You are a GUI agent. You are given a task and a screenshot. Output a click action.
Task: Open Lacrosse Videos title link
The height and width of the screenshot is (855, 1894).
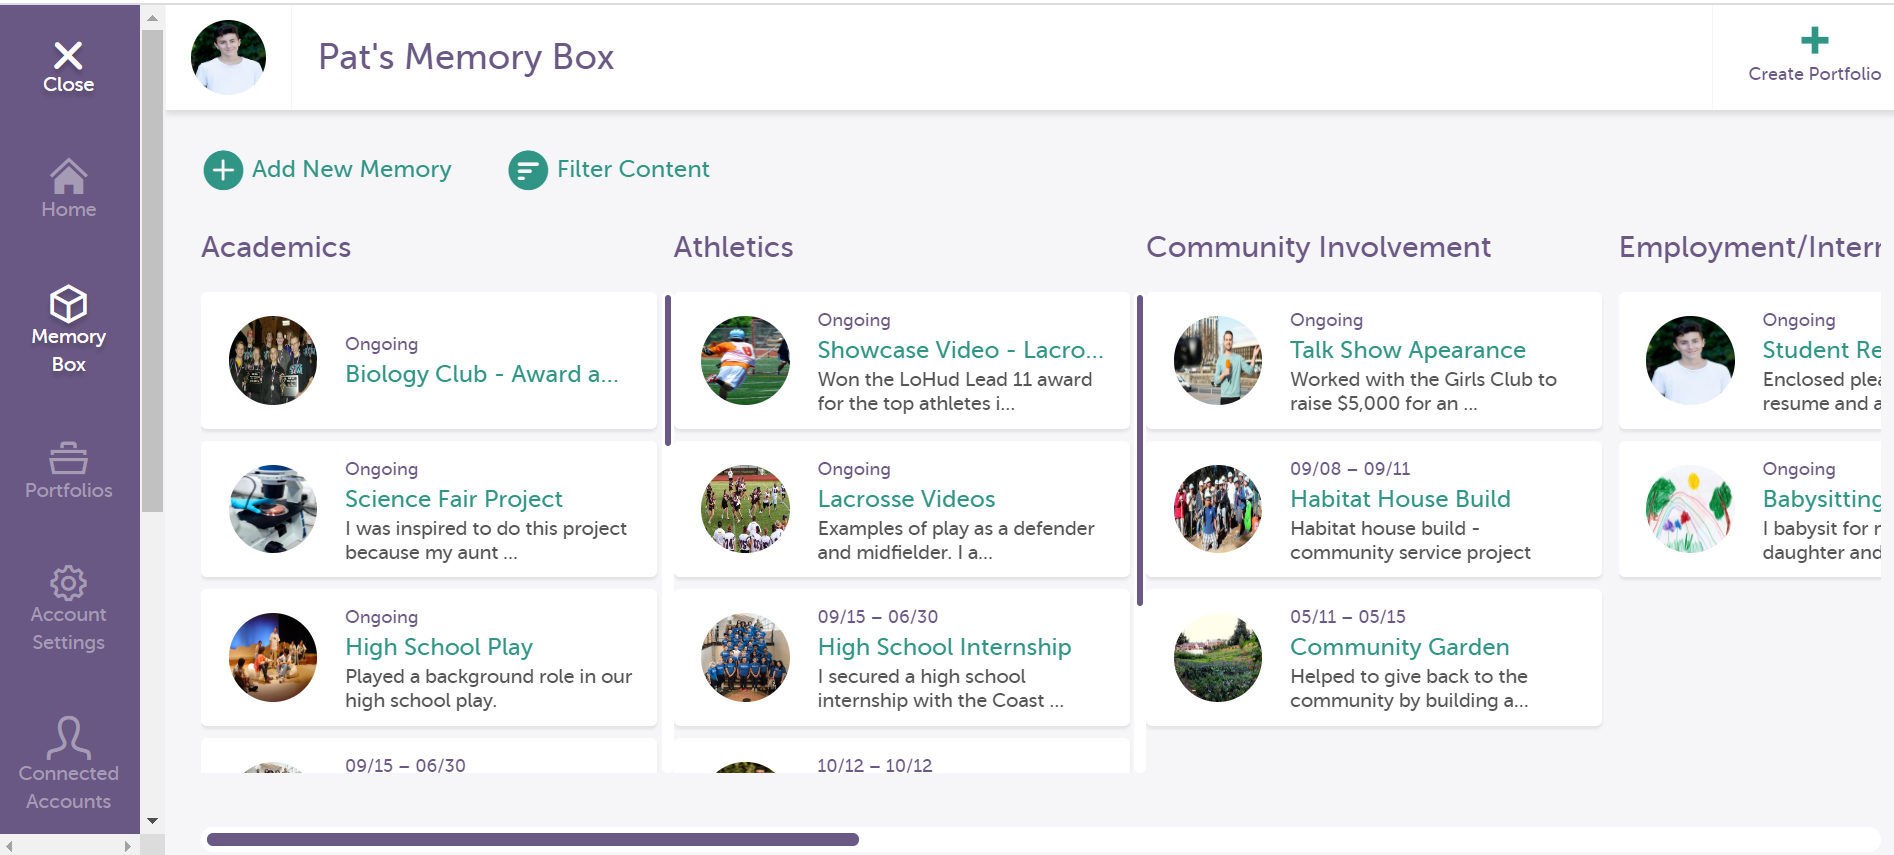(x=906, y=499)
